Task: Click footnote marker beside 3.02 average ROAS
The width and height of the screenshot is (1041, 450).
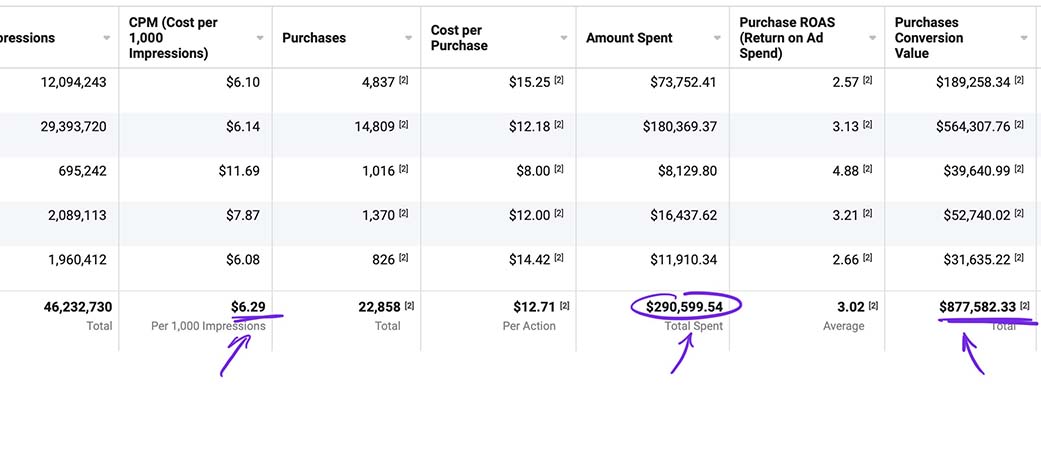Action: click(x=873, y=306)
